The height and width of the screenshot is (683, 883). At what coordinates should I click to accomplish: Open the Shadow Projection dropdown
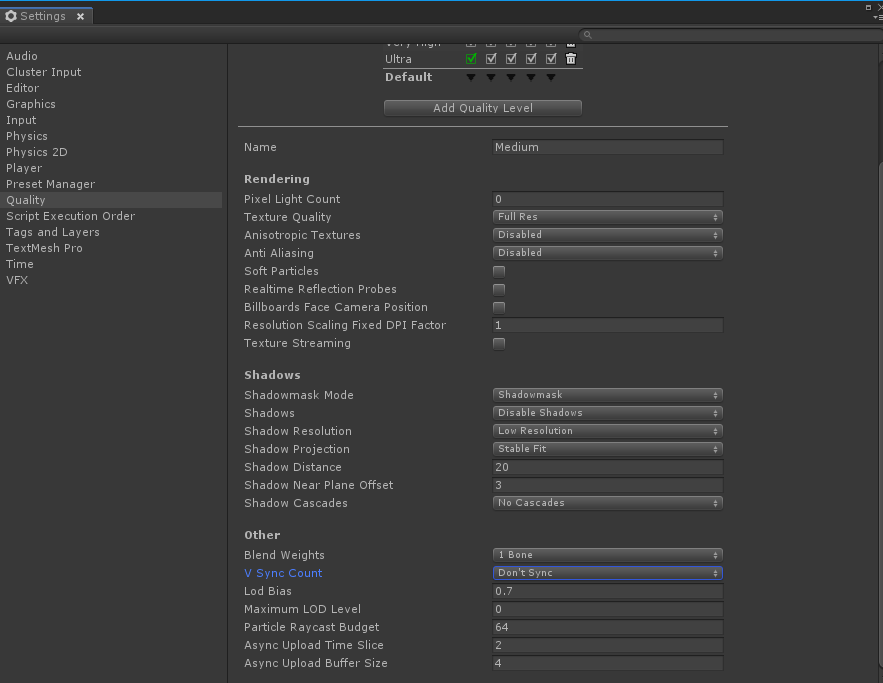coord(608,449)
